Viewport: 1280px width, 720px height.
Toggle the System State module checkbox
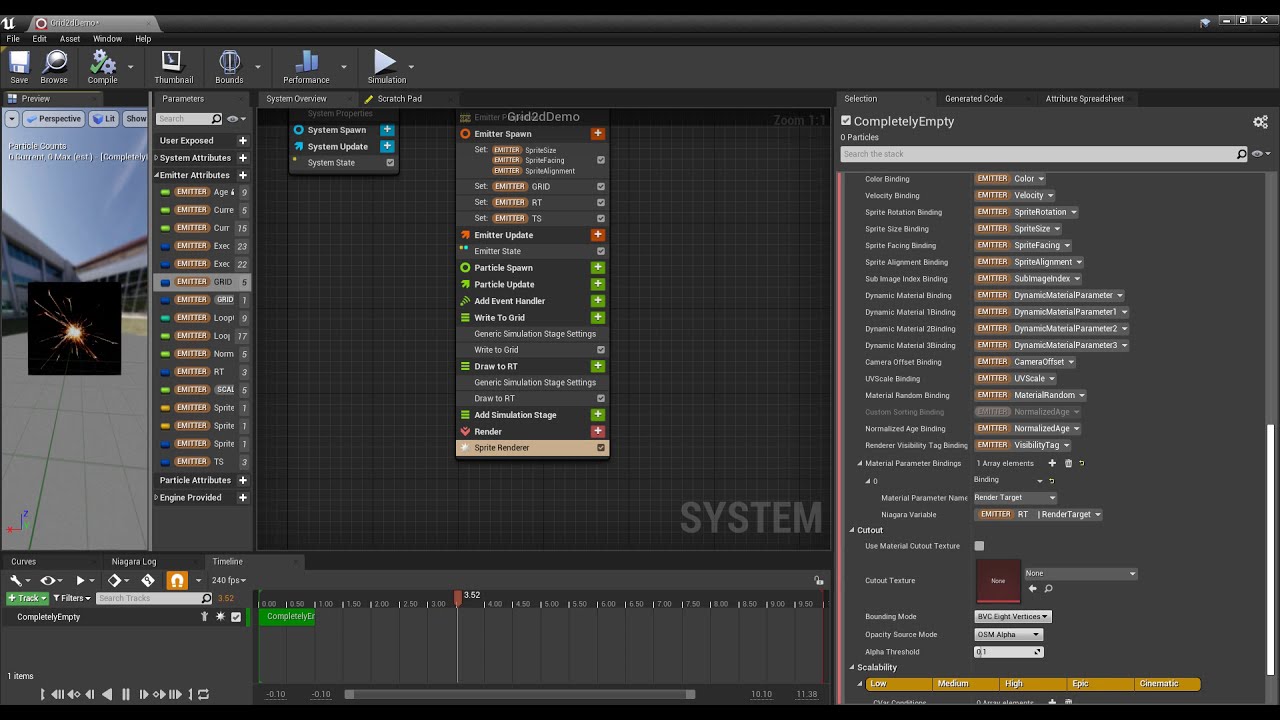click(x=390, y=162)
